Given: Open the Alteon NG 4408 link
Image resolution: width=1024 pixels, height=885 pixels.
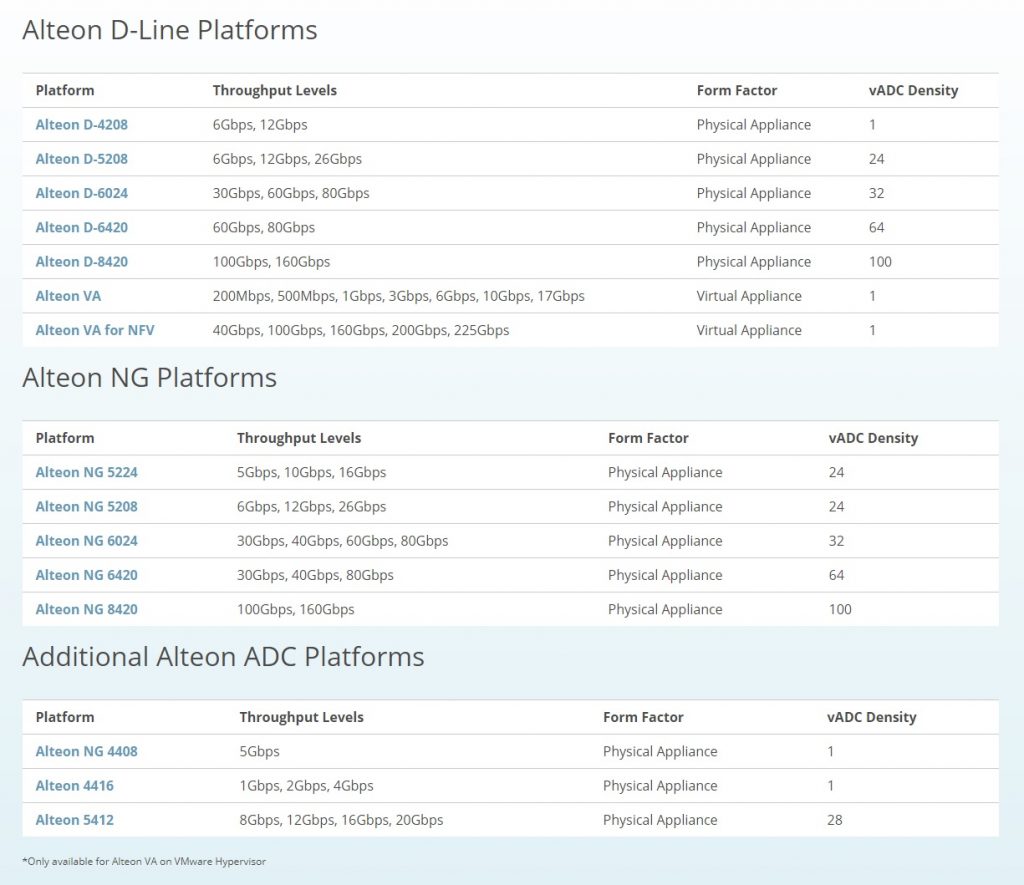Looking at the screenshot, I should (87, 752).
